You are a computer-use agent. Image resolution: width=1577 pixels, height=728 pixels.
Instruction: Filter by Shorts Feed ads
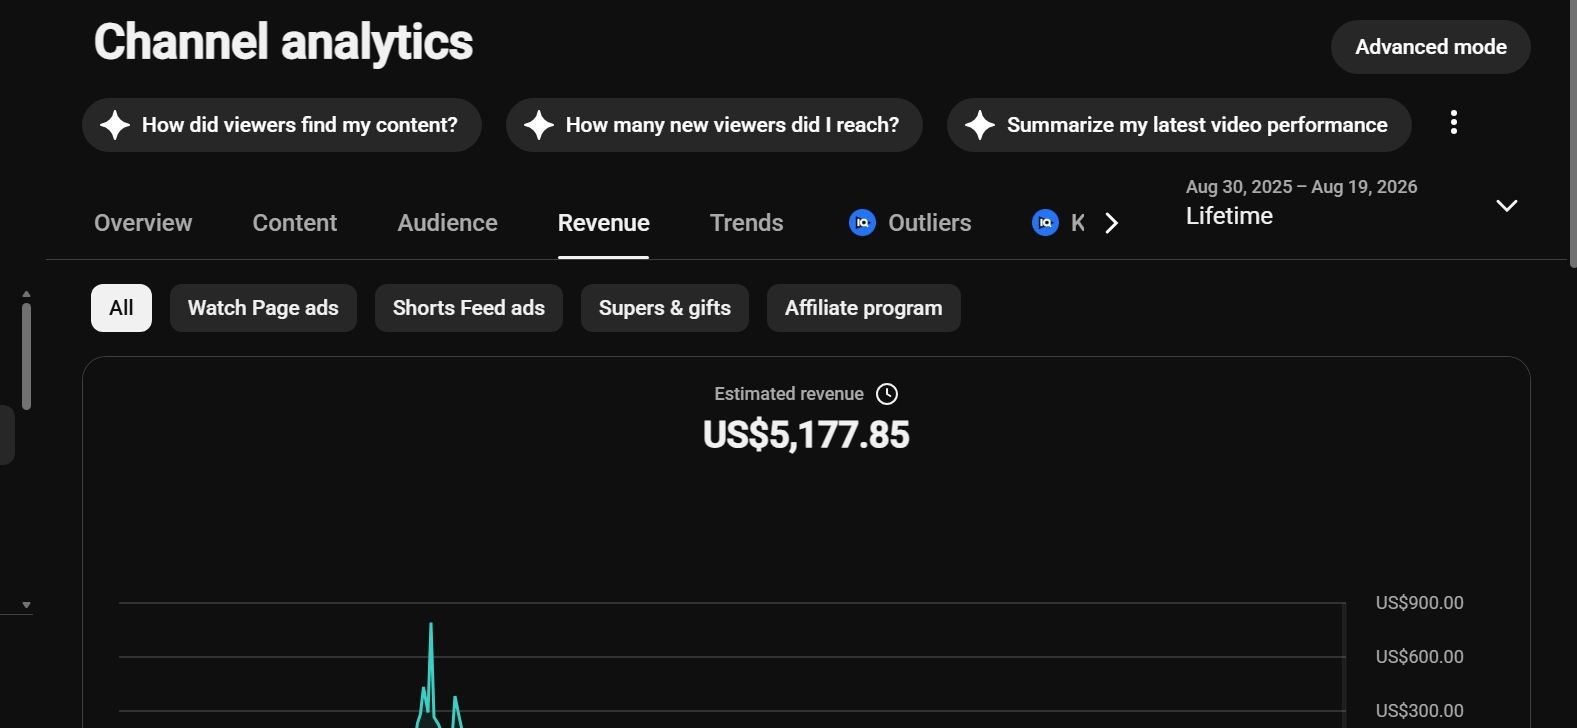[x=469, y=308]
